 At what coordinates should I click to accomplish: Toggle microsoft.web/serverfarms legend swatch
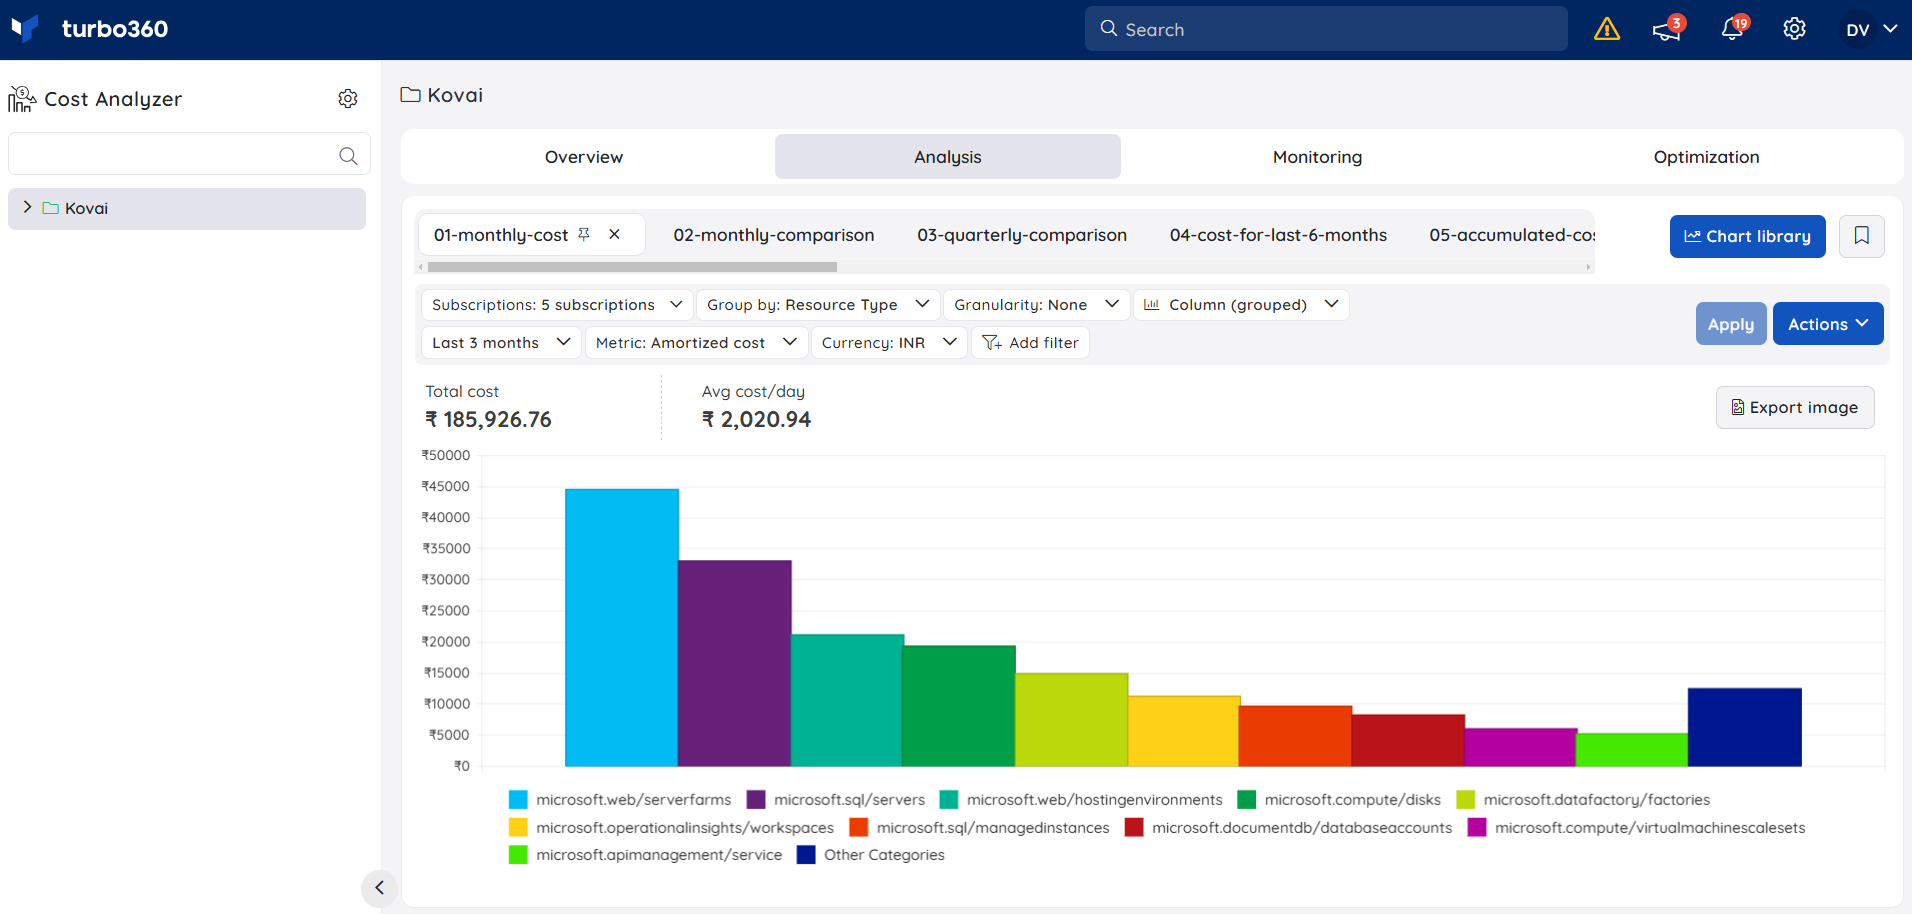pos(518,800)
